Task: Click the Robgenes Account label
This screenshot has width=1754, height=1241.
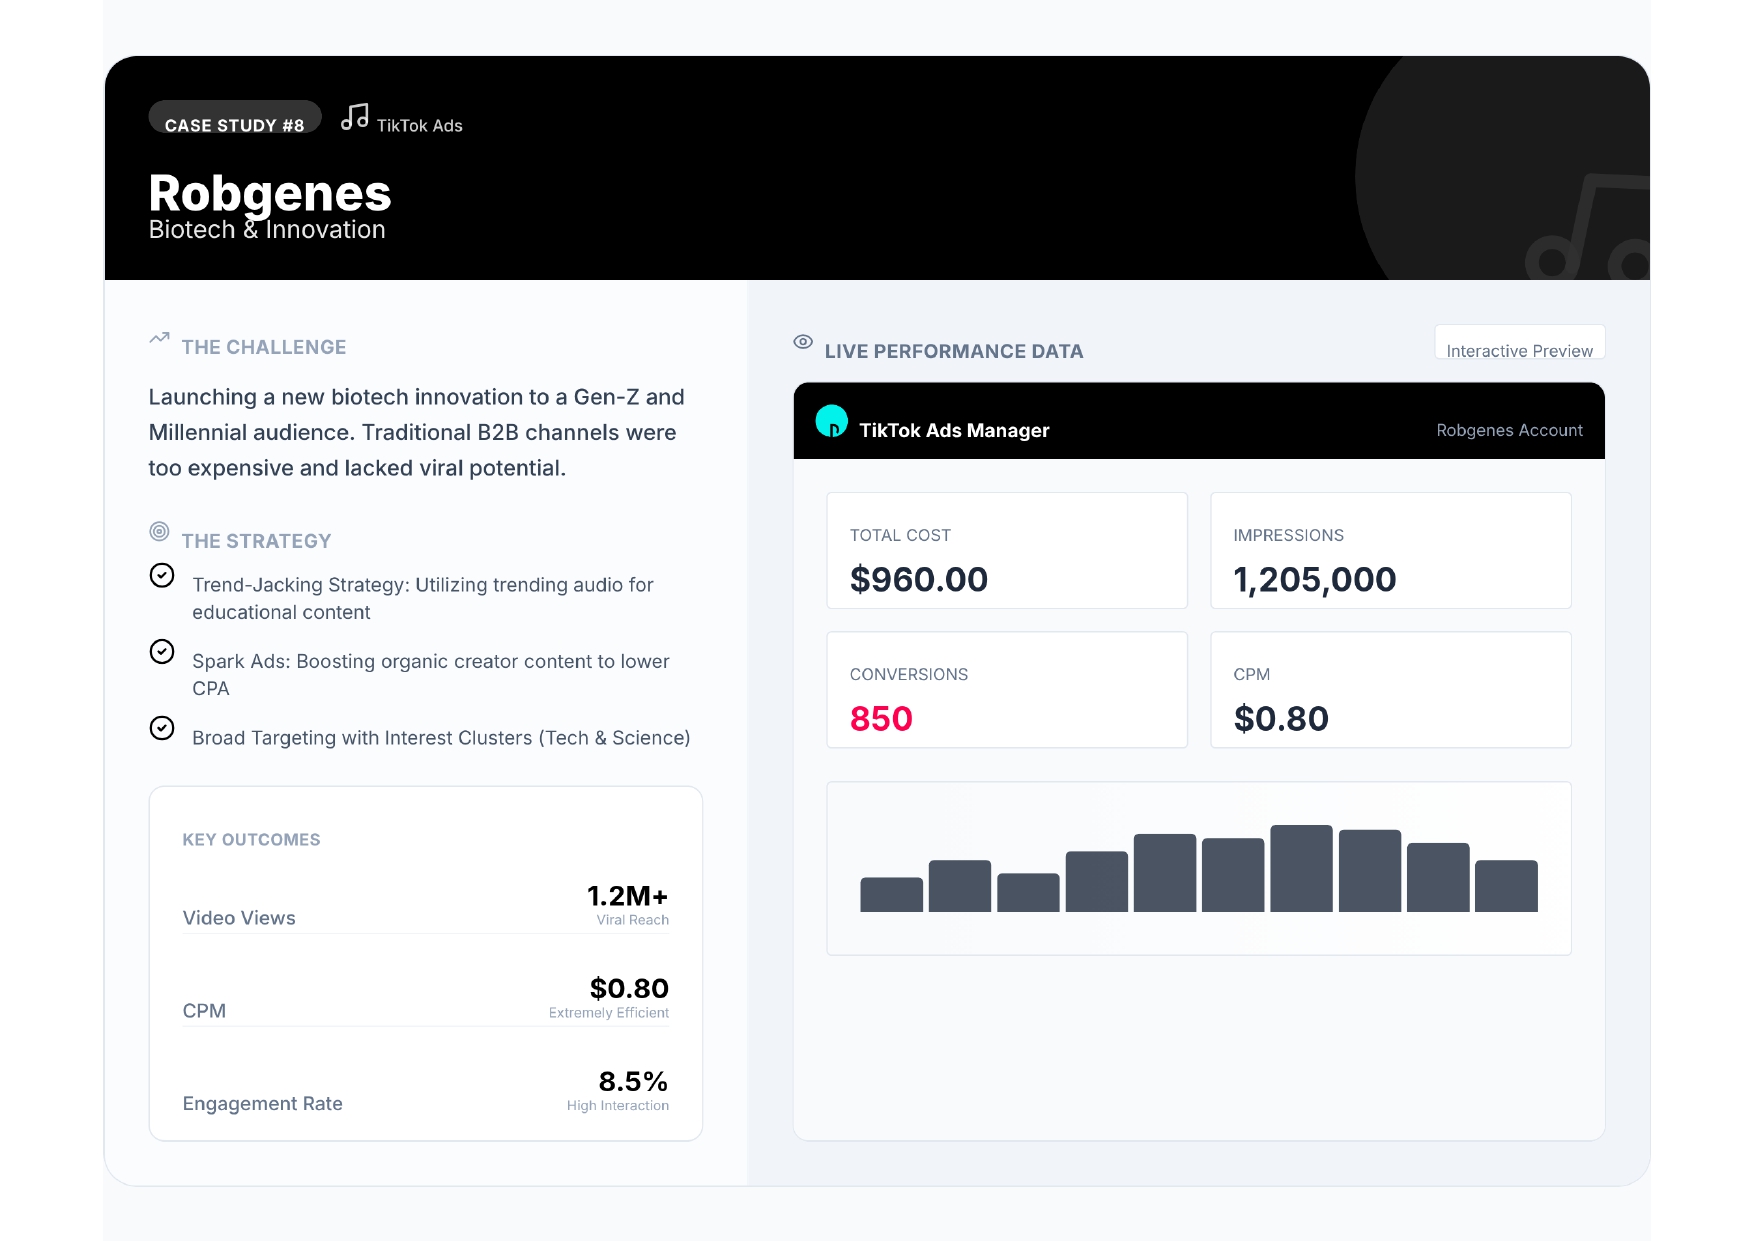Action: 1510,430
